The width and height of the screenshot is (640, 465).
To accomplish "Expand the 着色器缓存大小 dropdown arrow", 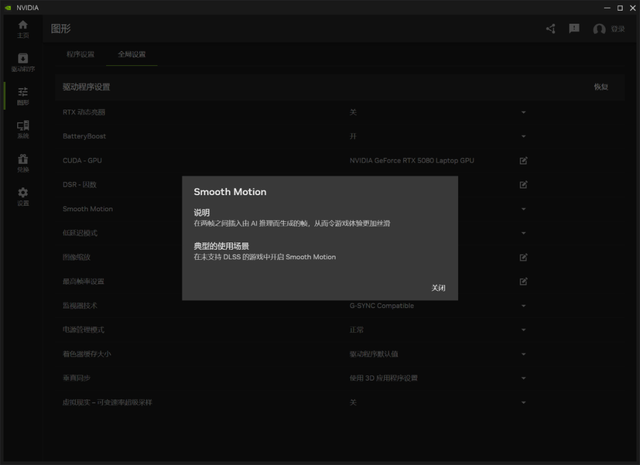I will pos(523,354).
